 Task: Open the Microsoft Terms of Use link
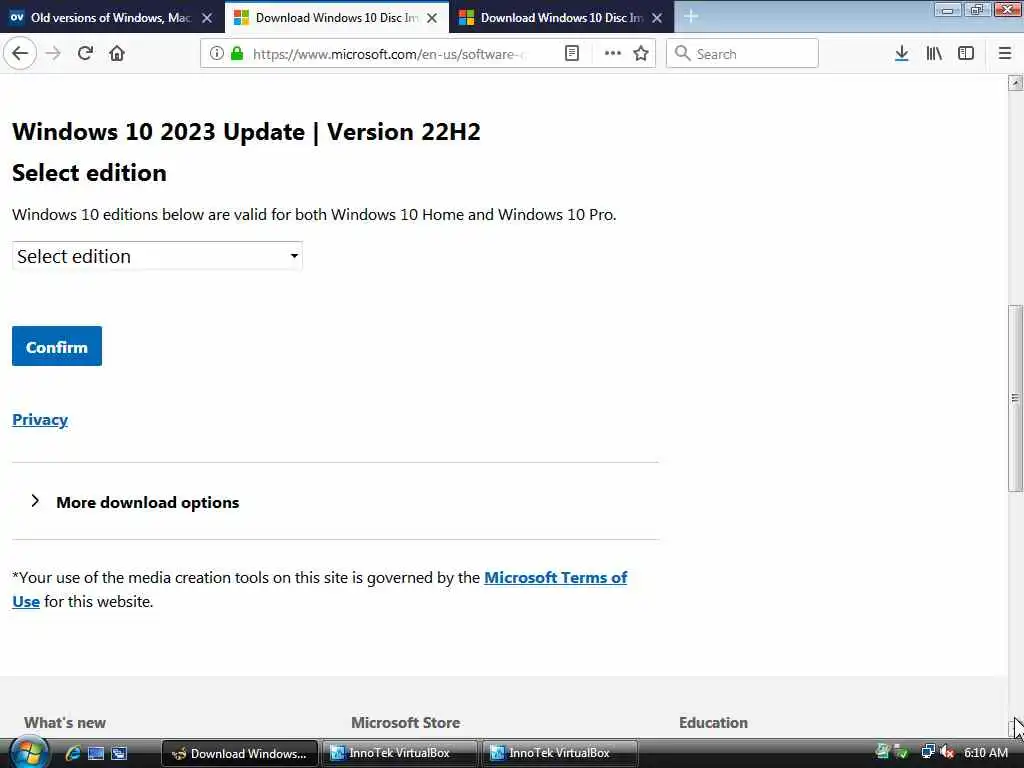pyautogui.click(x=556, y=577)
